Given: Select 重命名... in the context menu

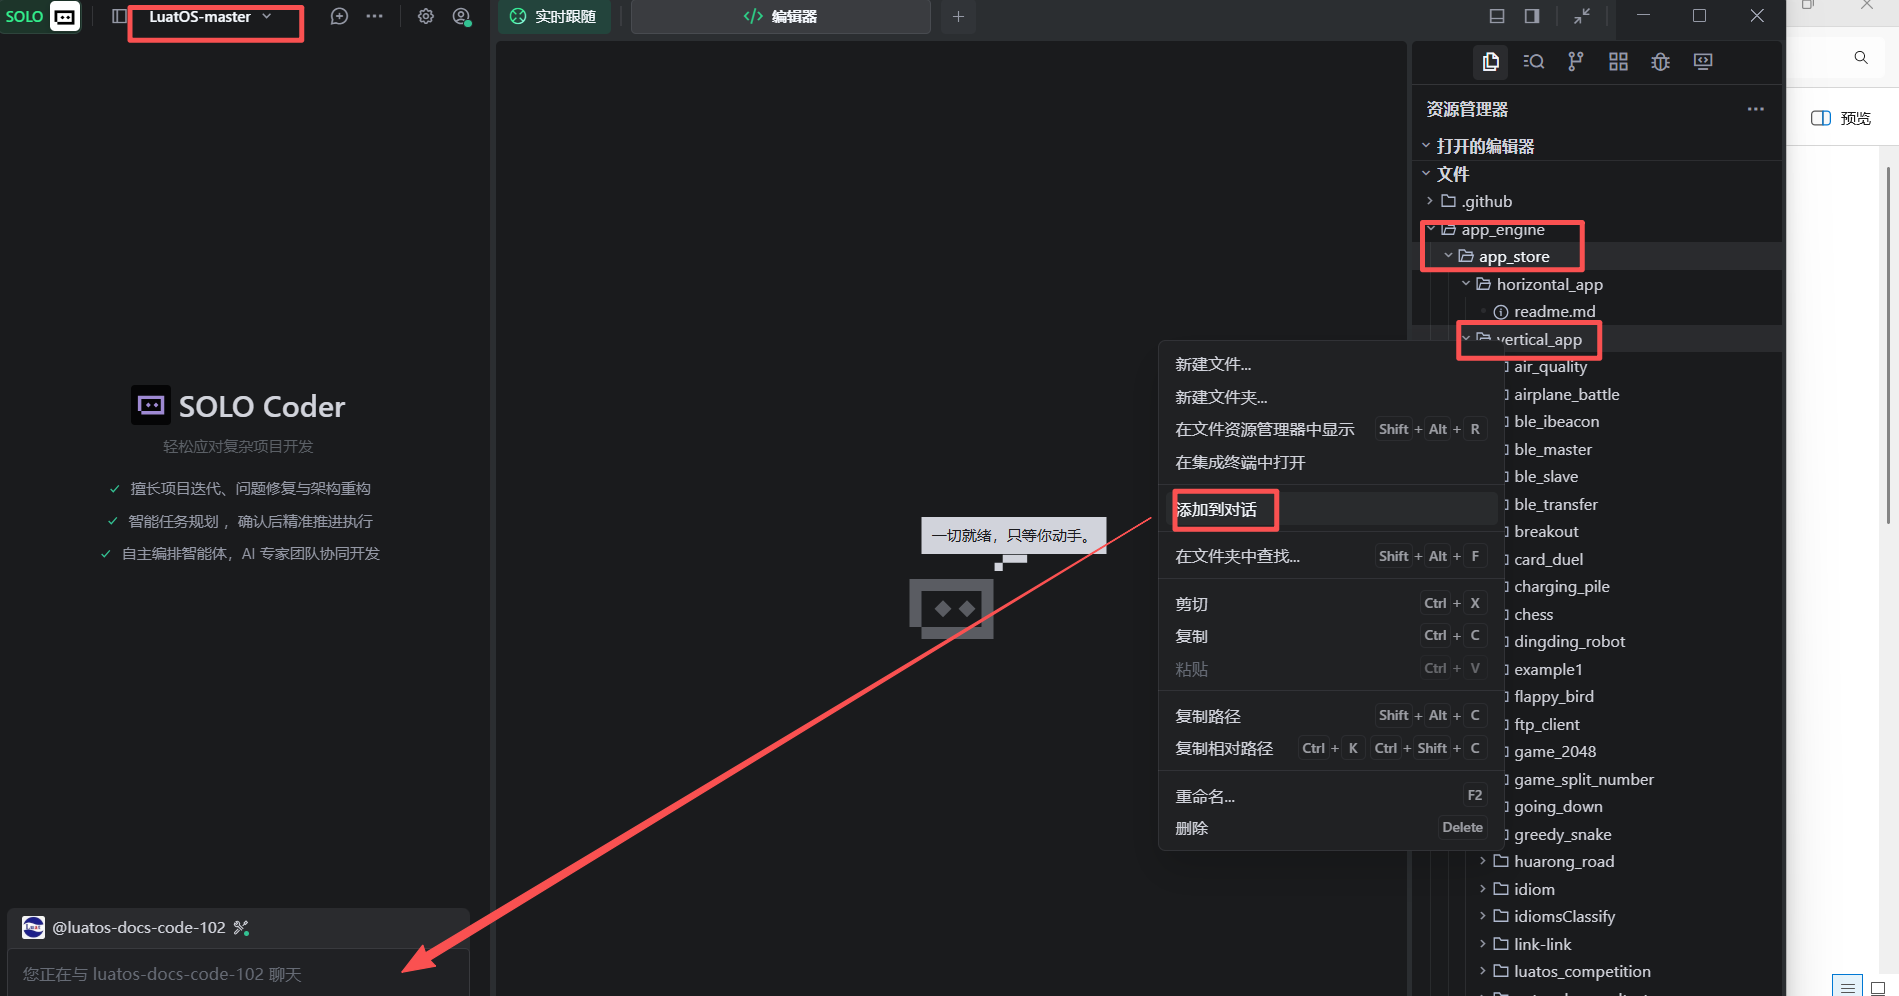Looking at the screenshot, I should [1331, 796].
